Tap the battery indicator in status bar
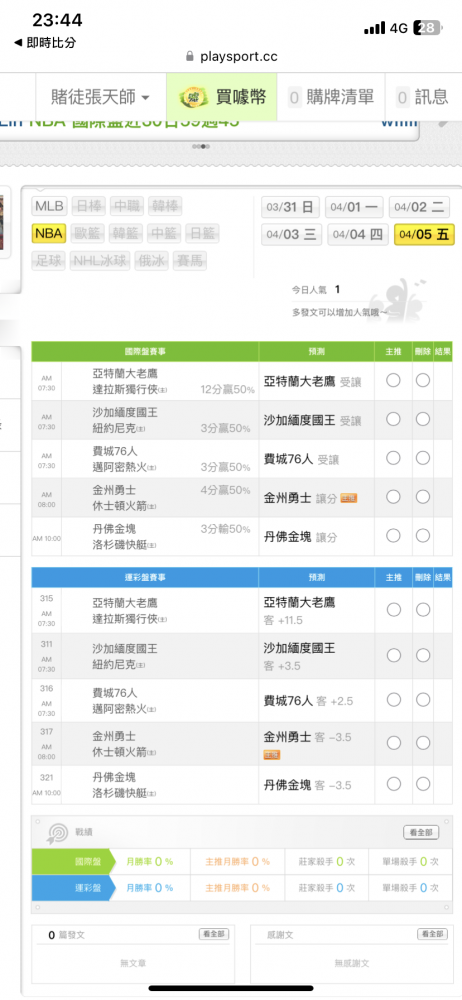Screen dimensions: 462x1000 (x=427, y=28)
